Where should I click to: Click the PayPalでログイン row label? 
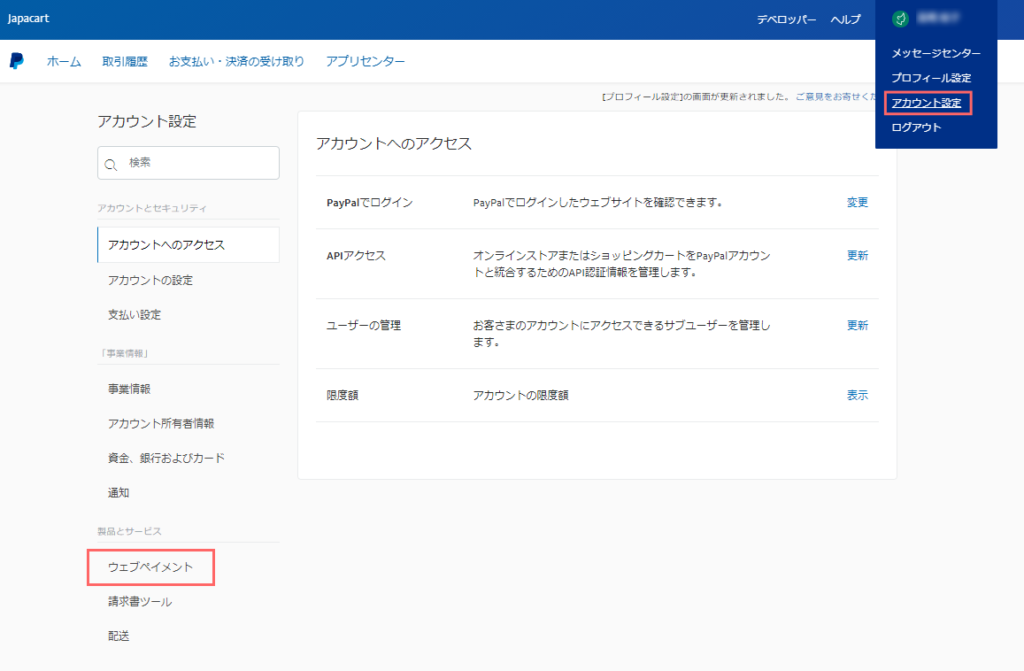[x=370, y=203]
